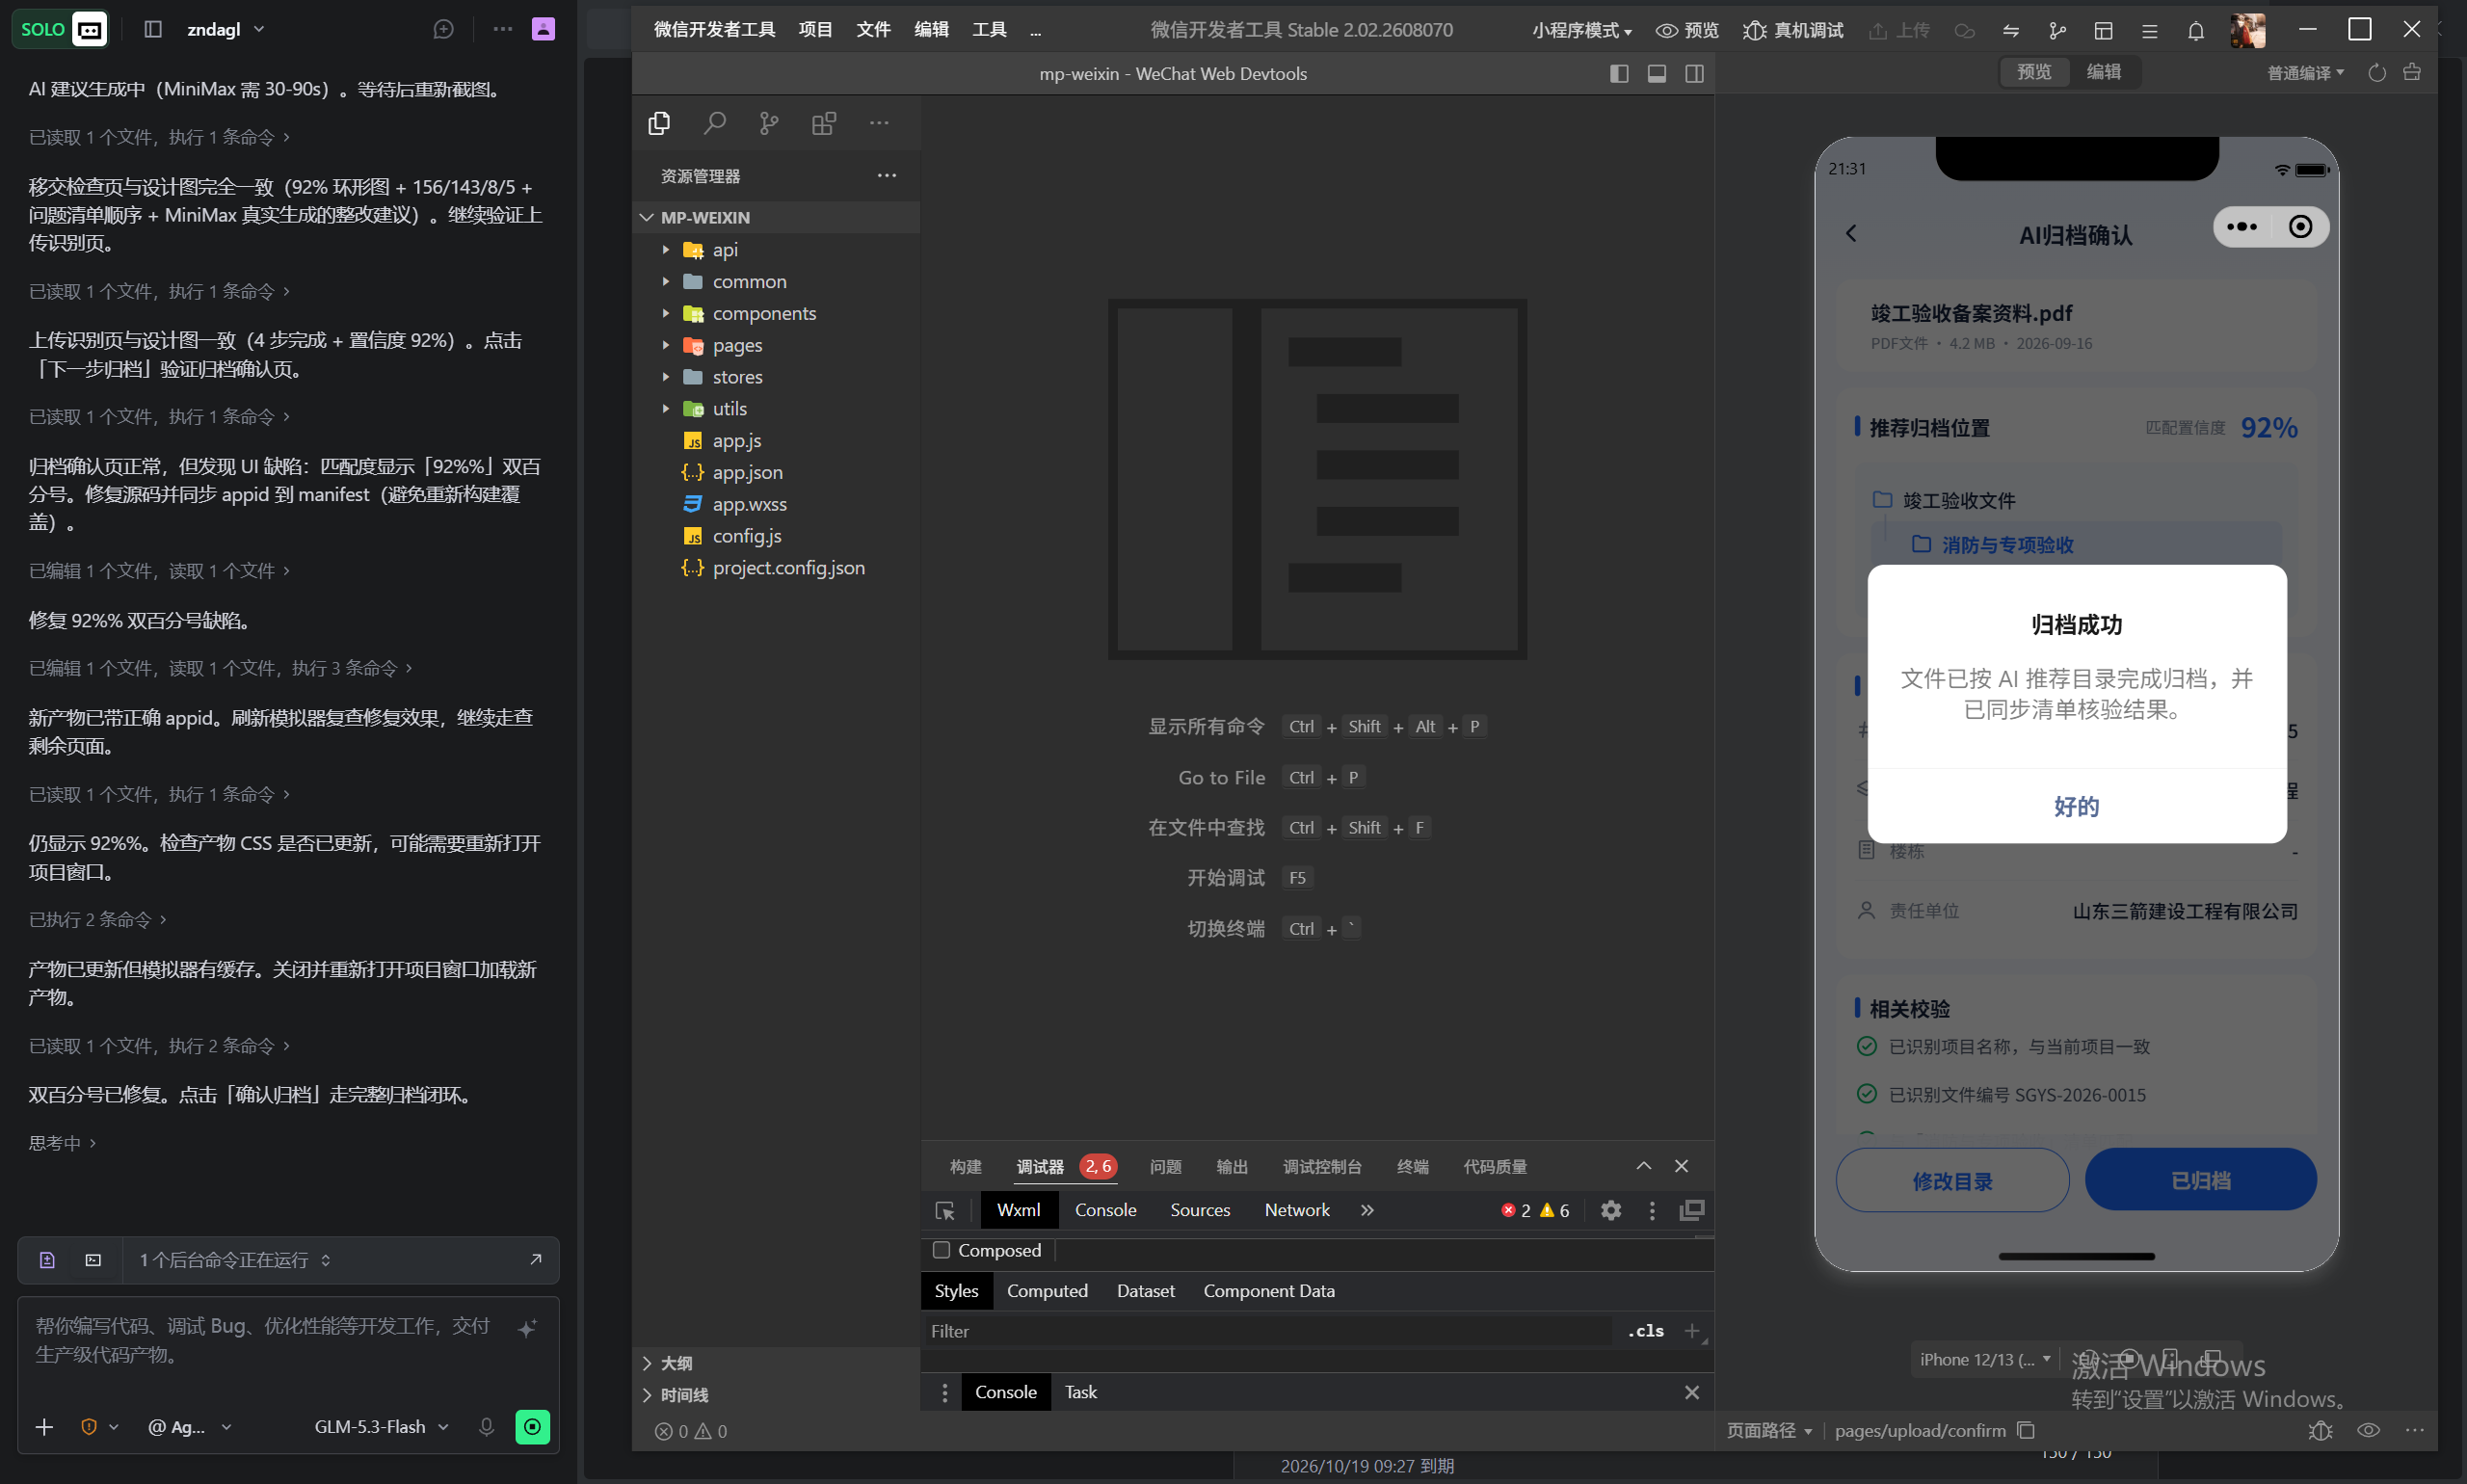Click the clear cache icon next to refresh

point(2412,72)
